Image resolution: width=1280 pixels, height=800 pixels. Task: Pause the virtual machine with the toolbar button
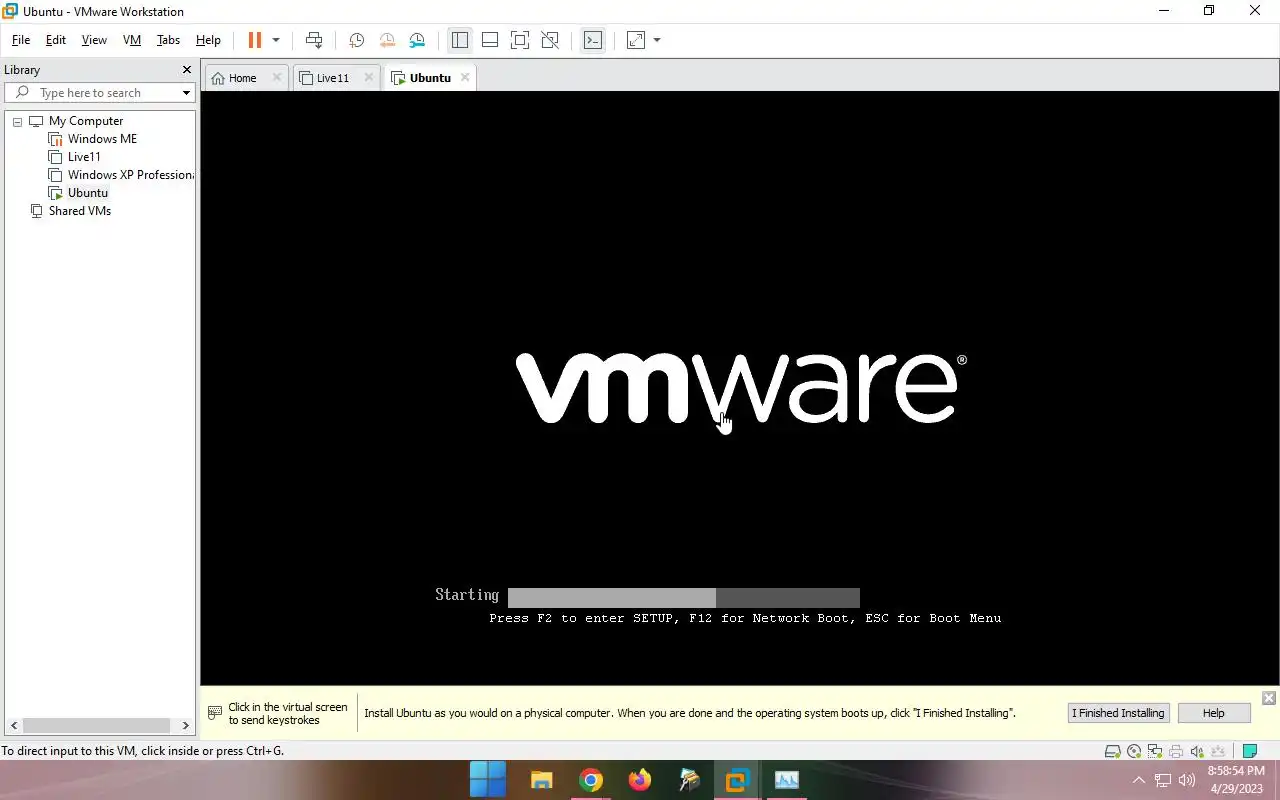tap(254, 40)
